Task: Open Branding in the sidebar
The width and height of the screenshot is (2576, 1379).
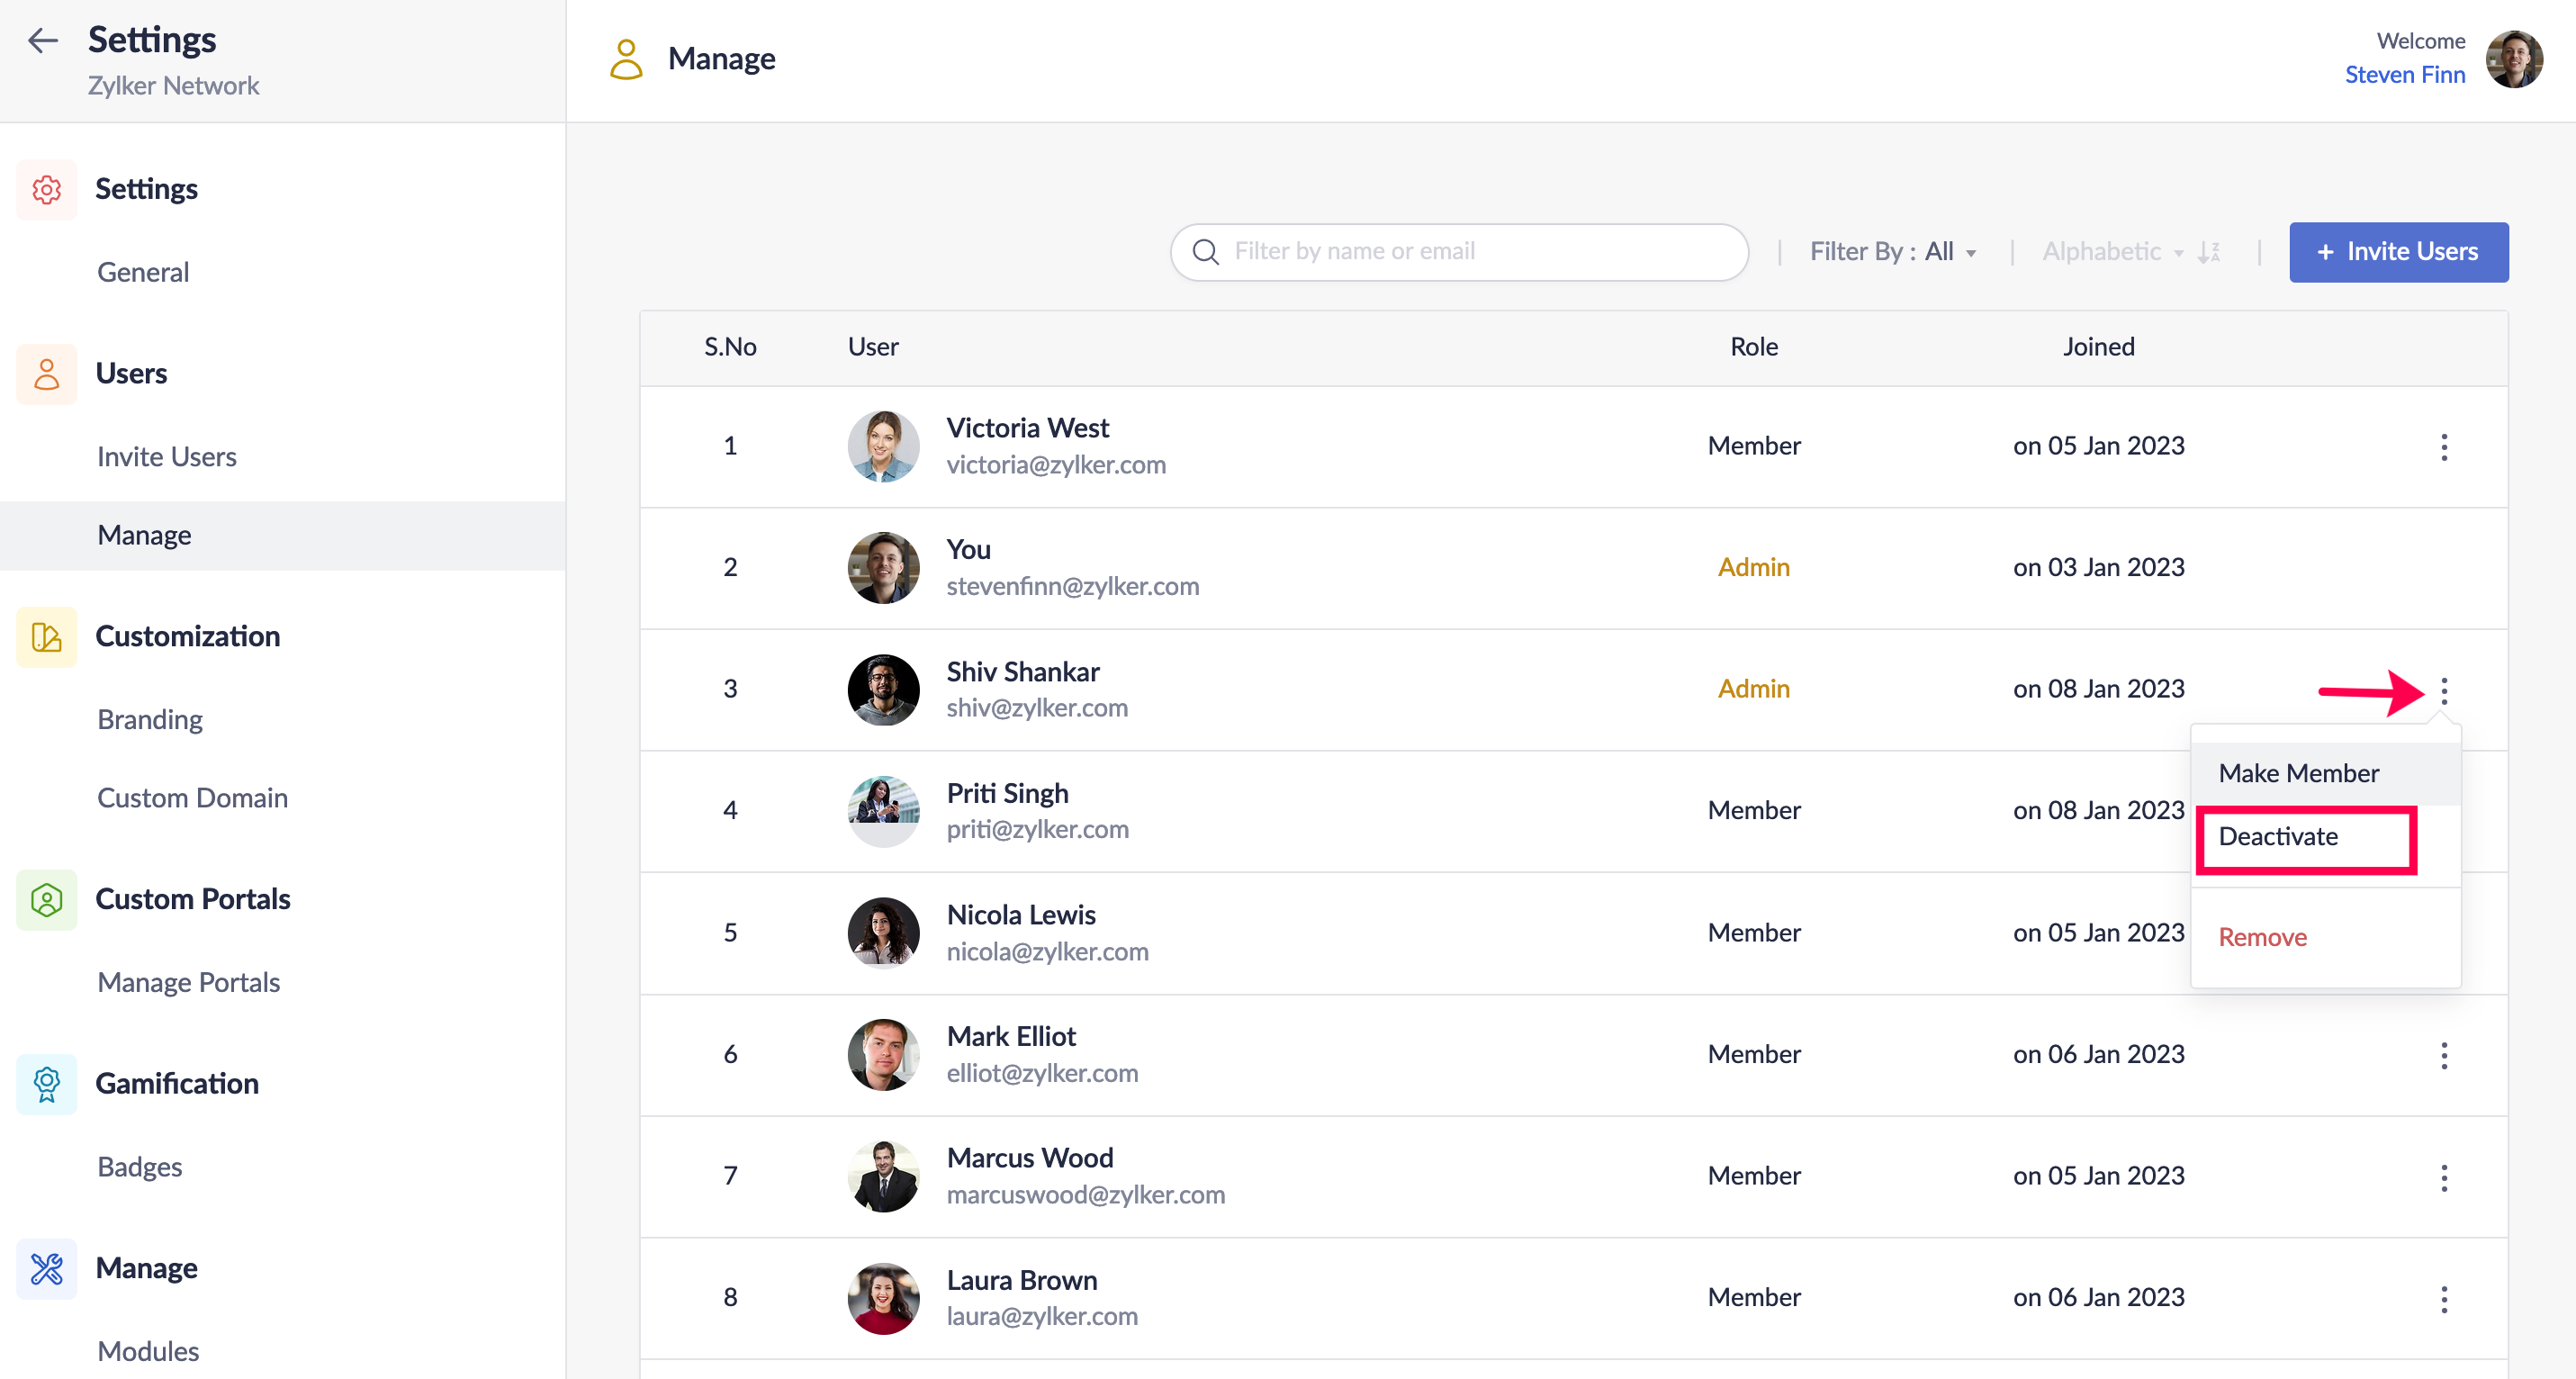Action: [150, 720]
